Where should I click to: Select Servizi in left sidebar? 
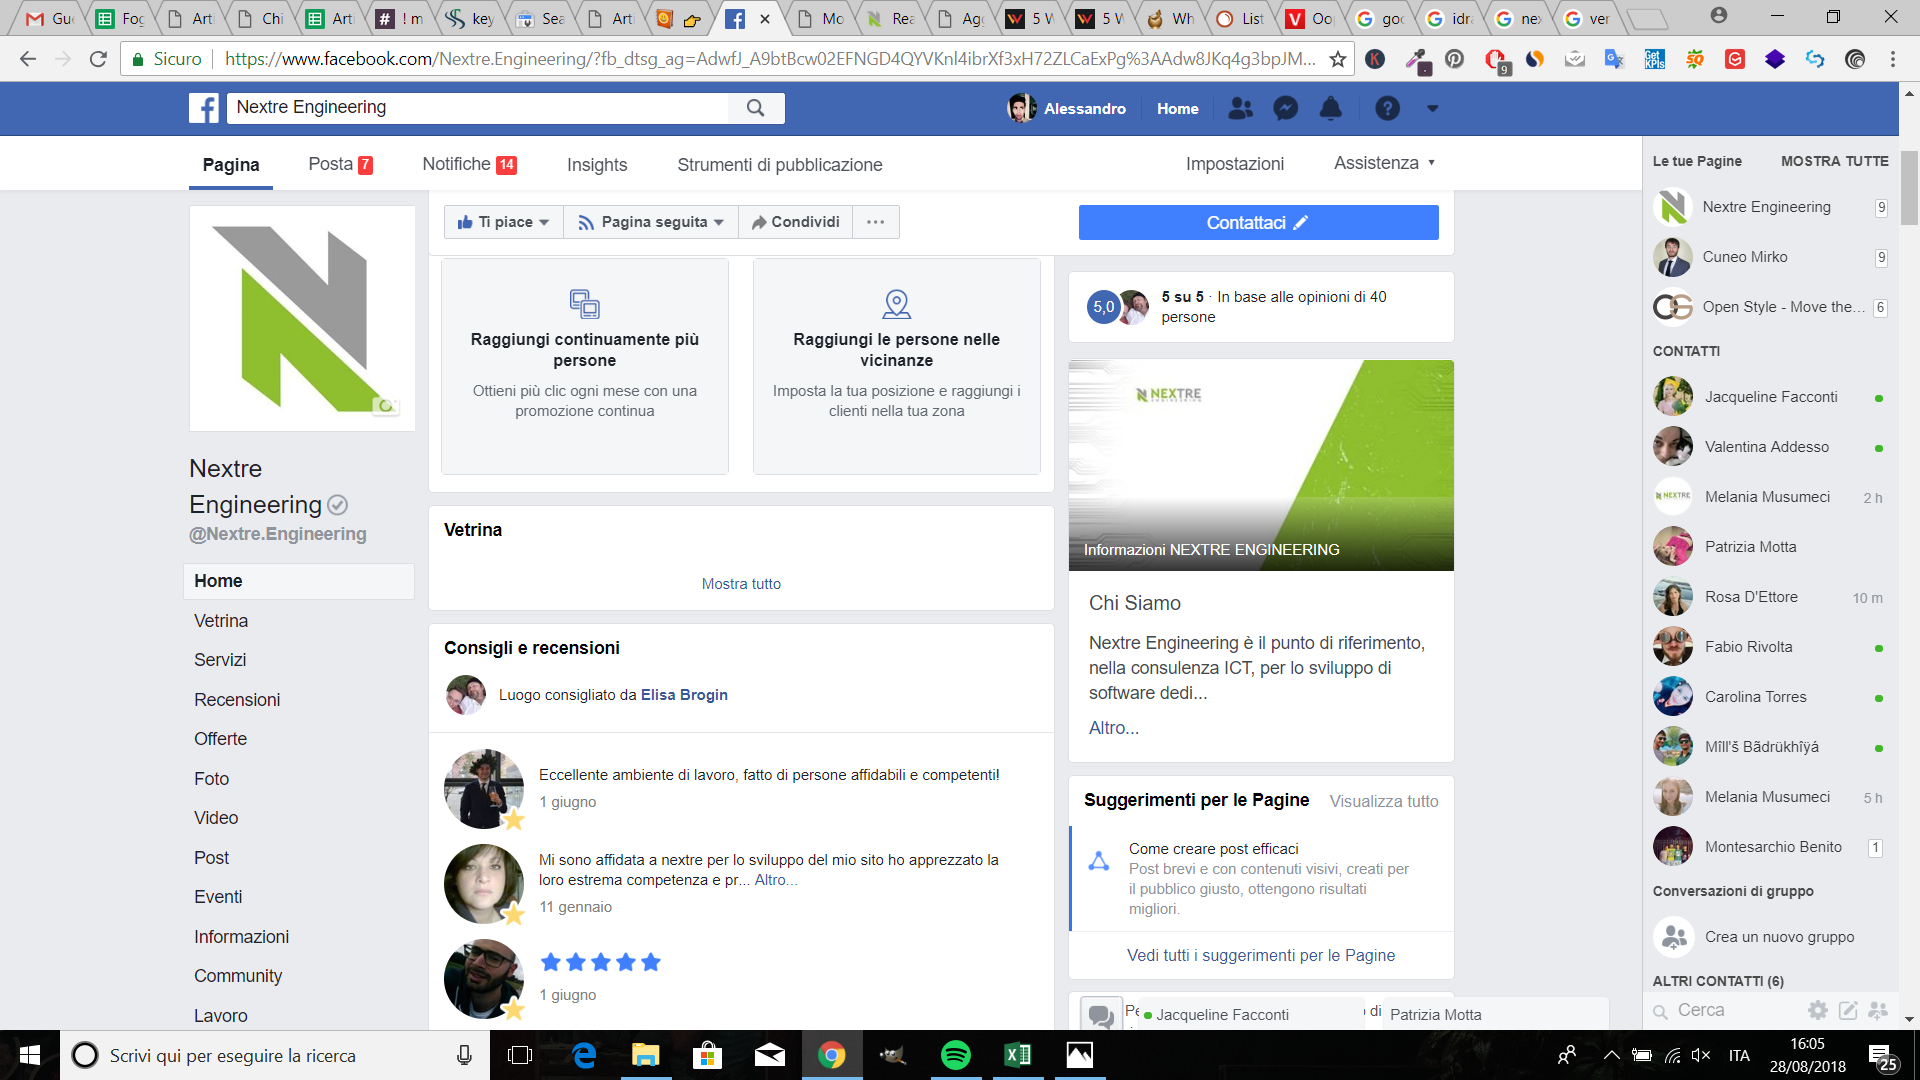tap(220, 660)
